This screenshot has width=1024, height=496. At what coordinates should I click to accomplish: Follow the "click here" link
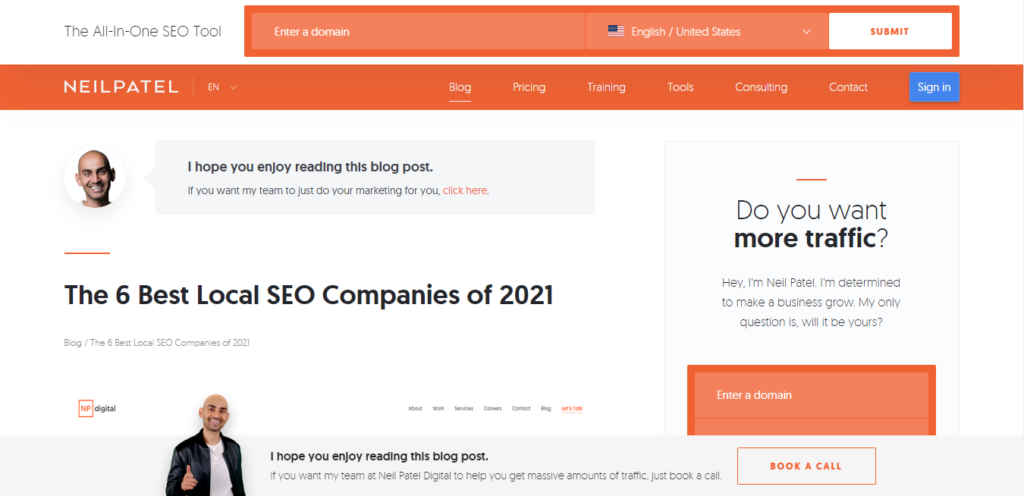[x=465, y=190]
